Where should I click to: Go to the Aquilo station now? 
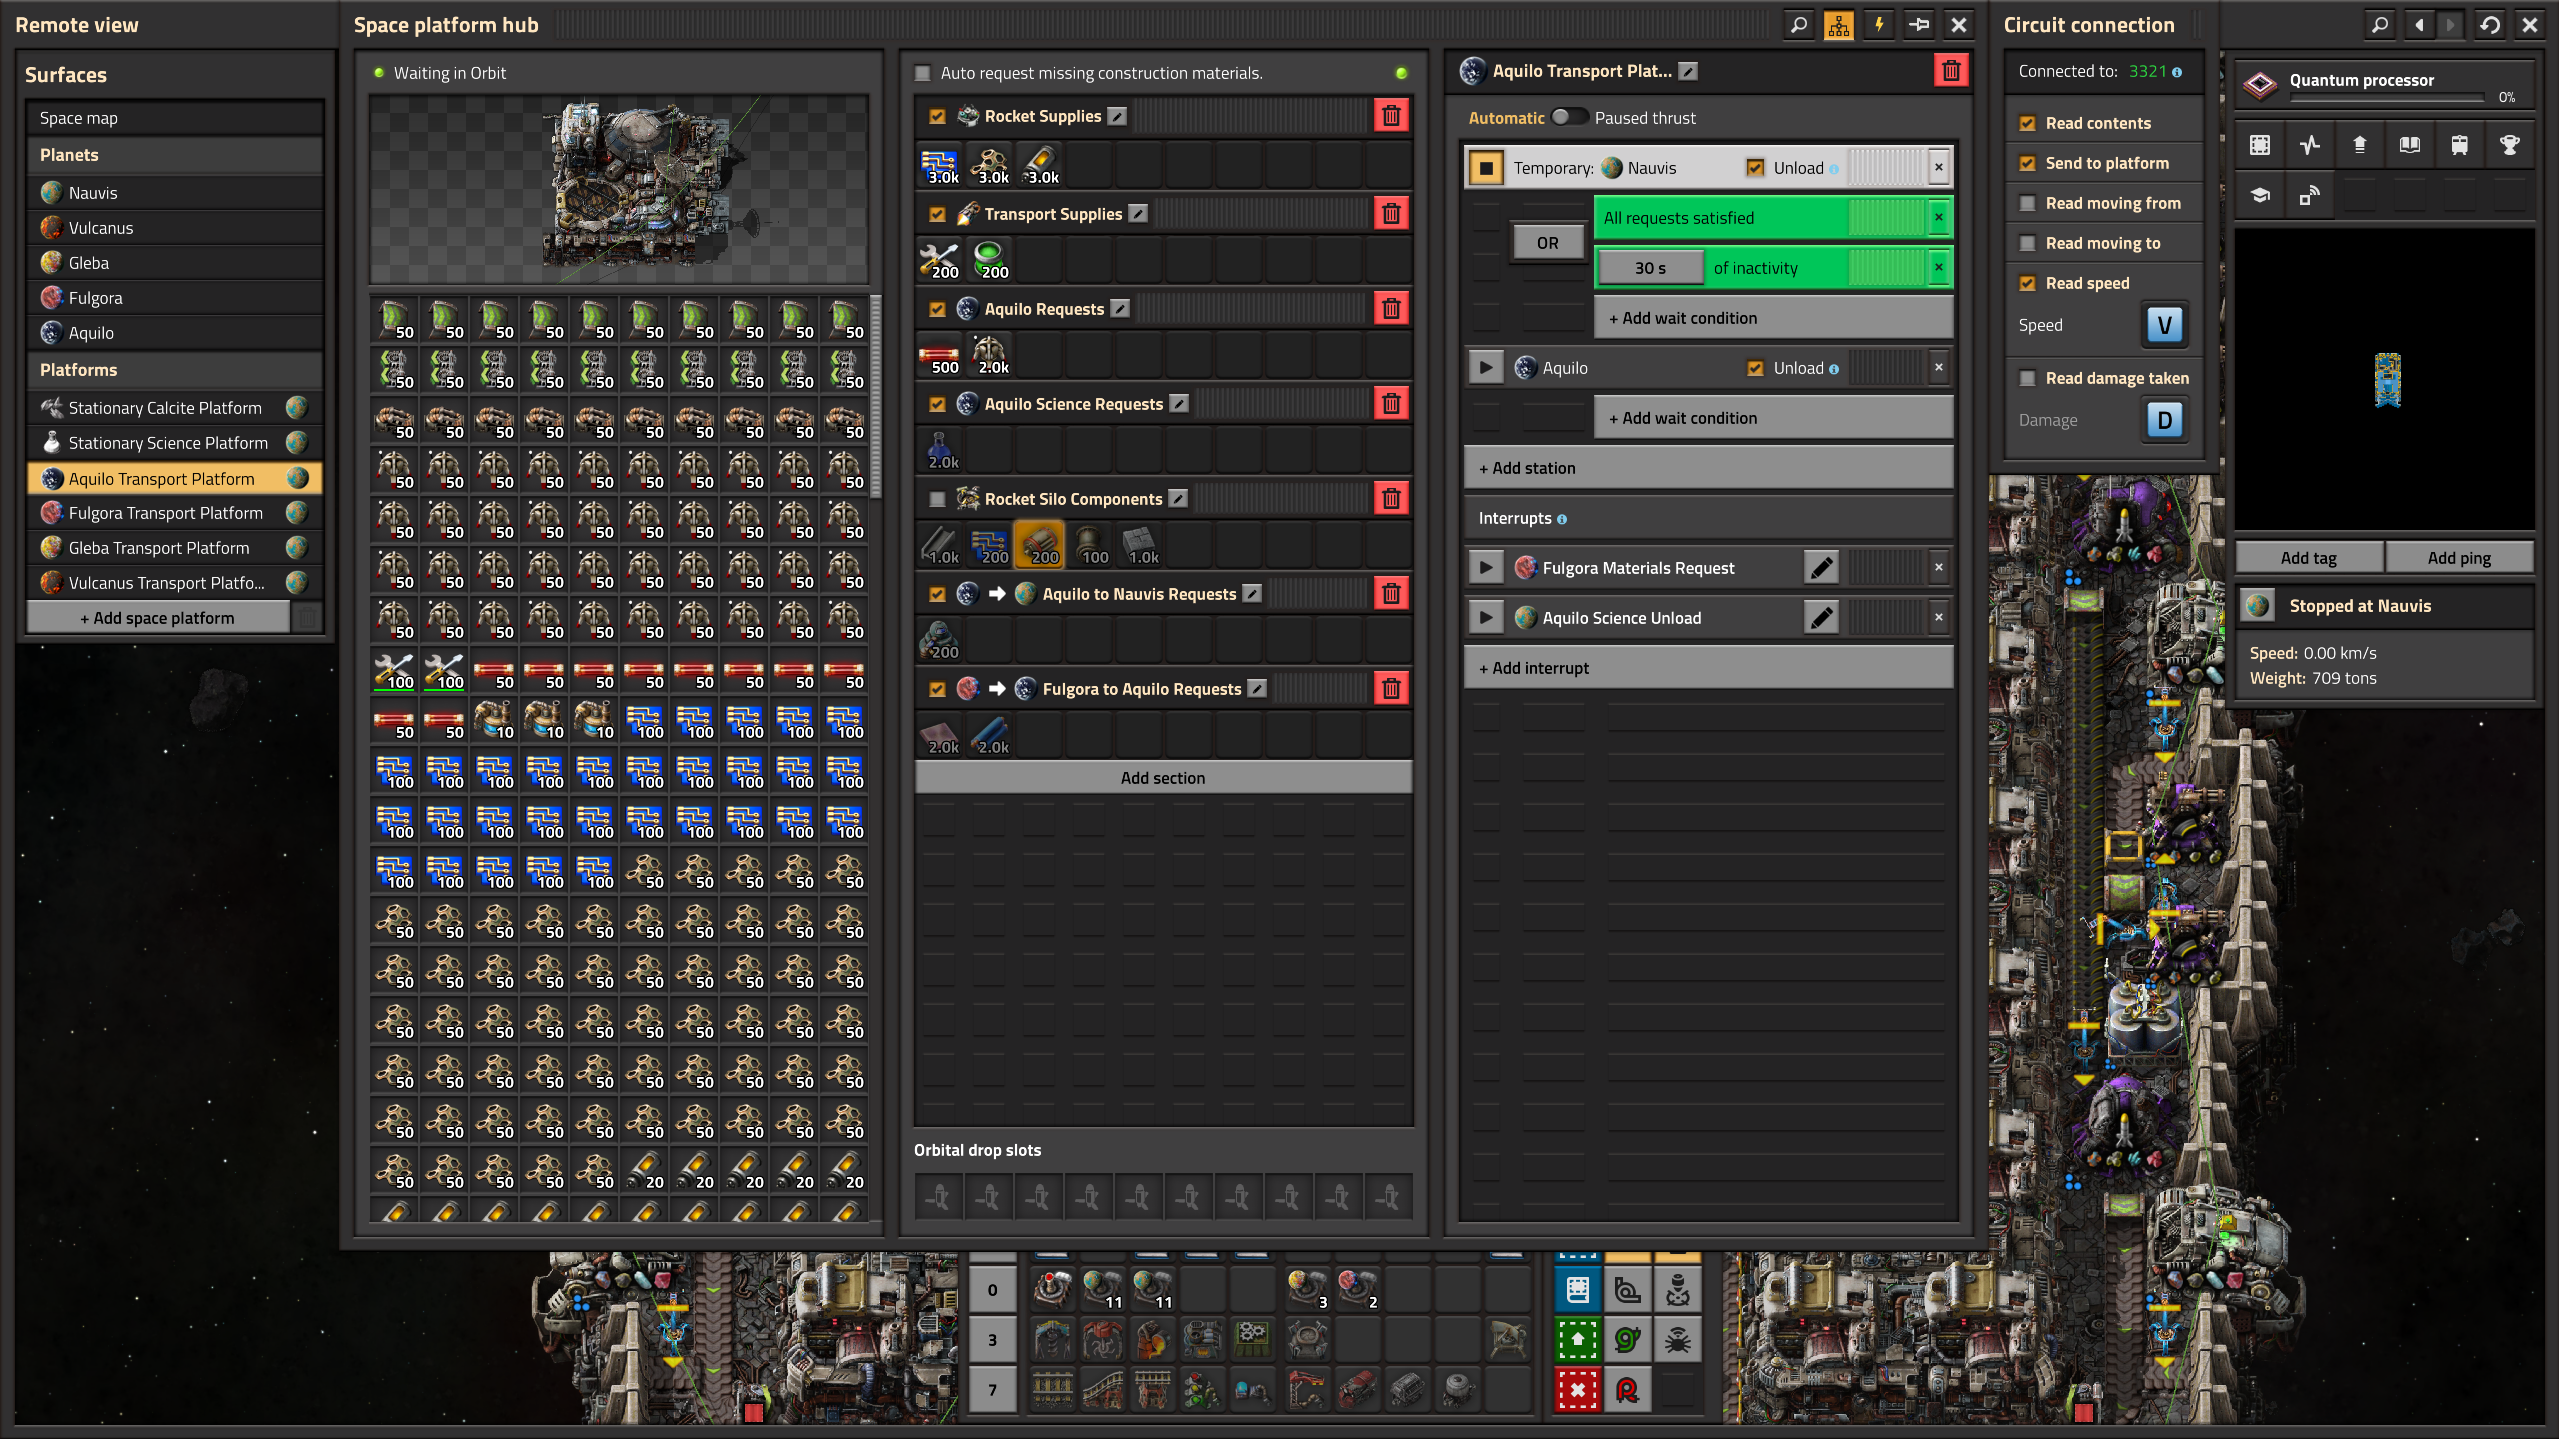1486,368
